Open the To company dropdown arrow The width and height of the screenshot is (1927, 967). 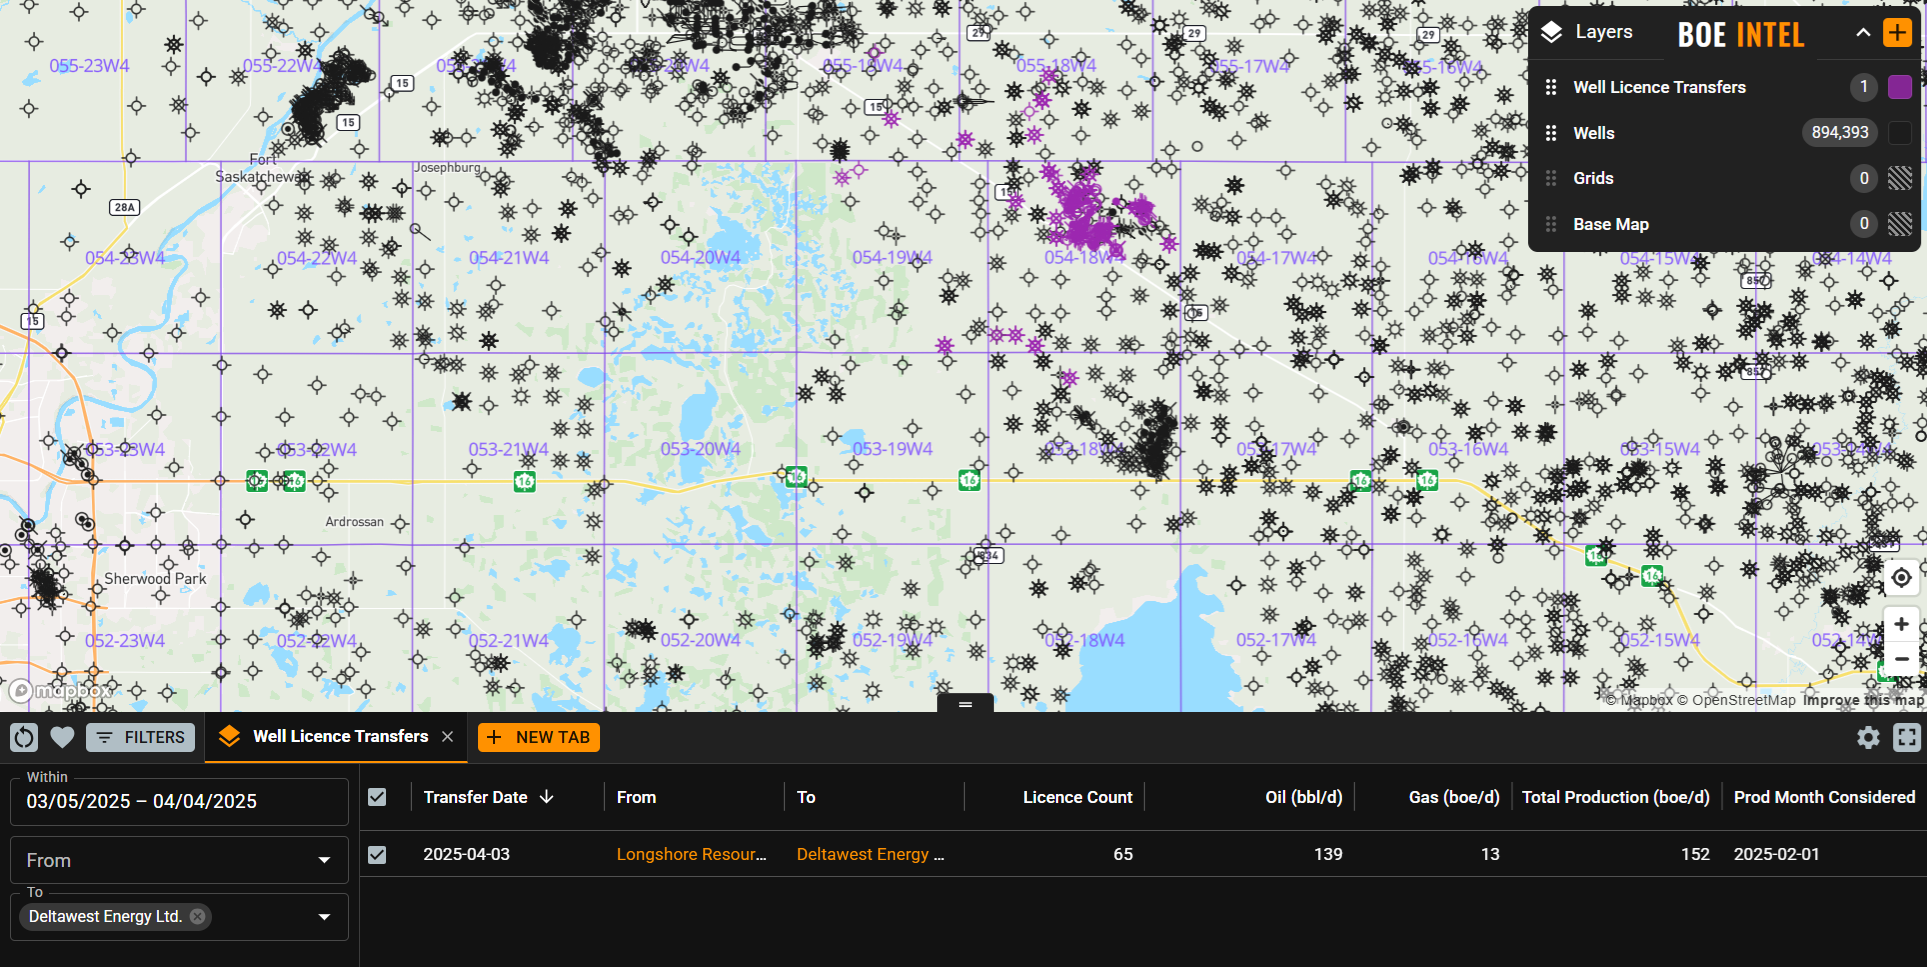pyautogui.click(x=324, y=917)
